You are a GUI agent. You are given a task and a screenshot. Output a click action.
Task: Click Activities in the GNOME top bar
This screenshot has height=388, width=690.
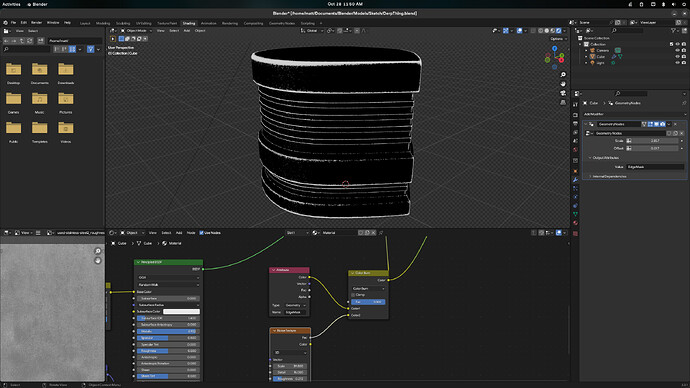point(11,4)
